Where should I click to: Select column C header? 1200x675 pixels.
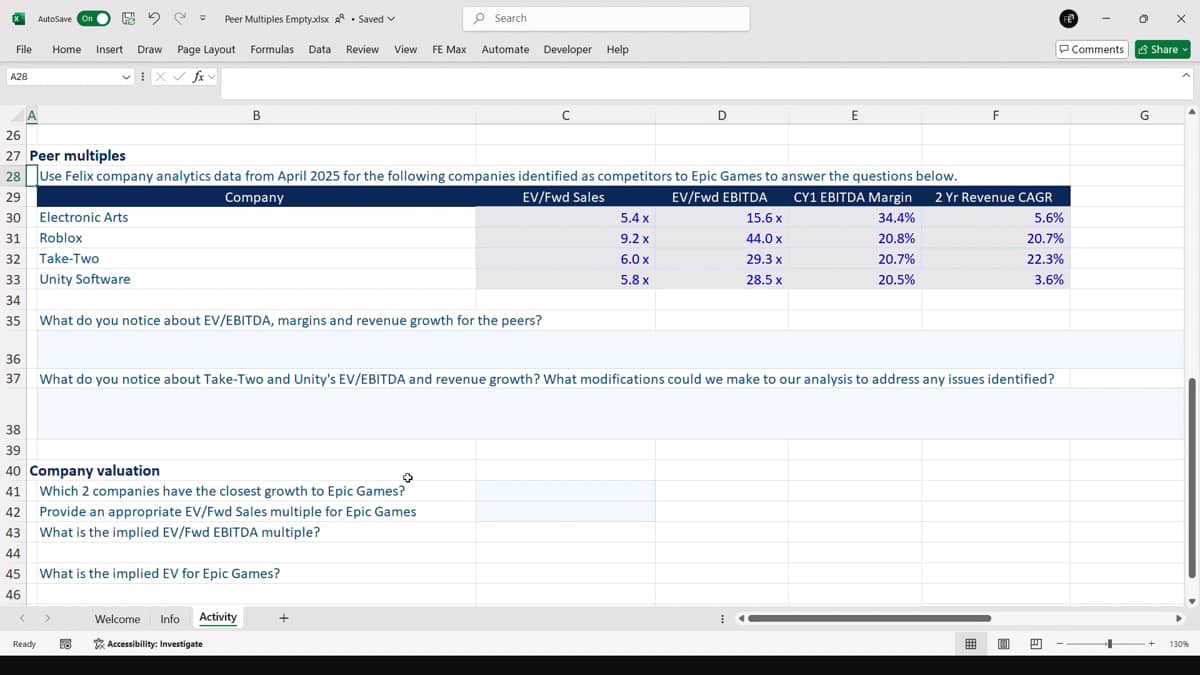[x=566, y=115]
